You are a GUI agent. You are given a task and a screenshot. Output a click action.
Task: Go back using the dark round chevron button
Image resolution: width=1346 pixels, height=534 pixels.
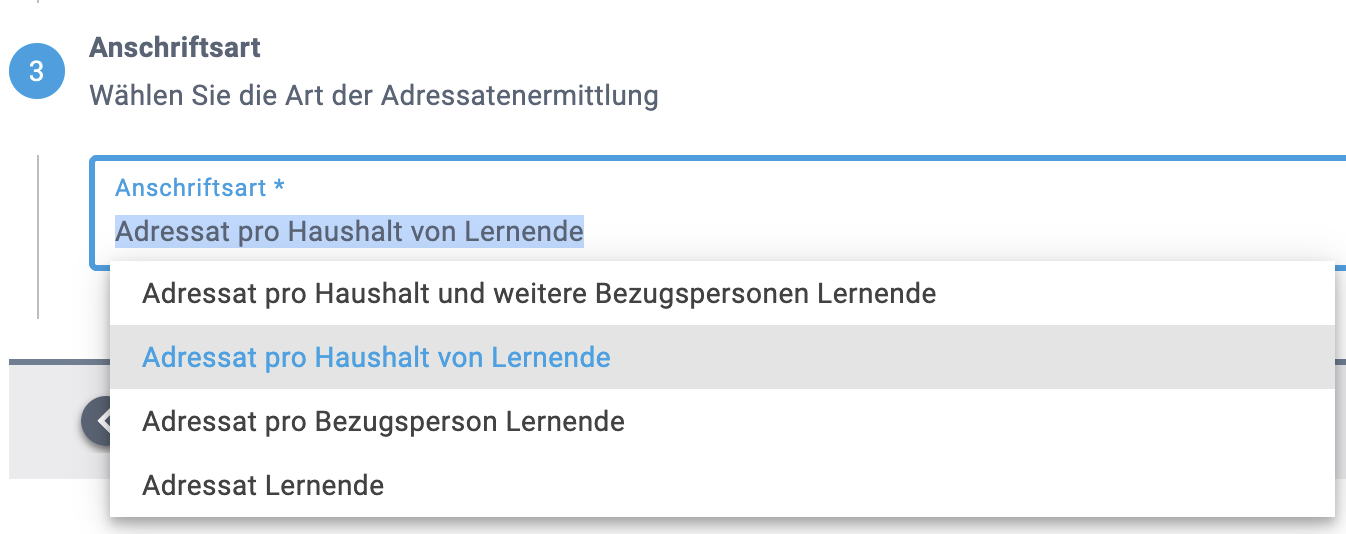[x=97, y=422]
